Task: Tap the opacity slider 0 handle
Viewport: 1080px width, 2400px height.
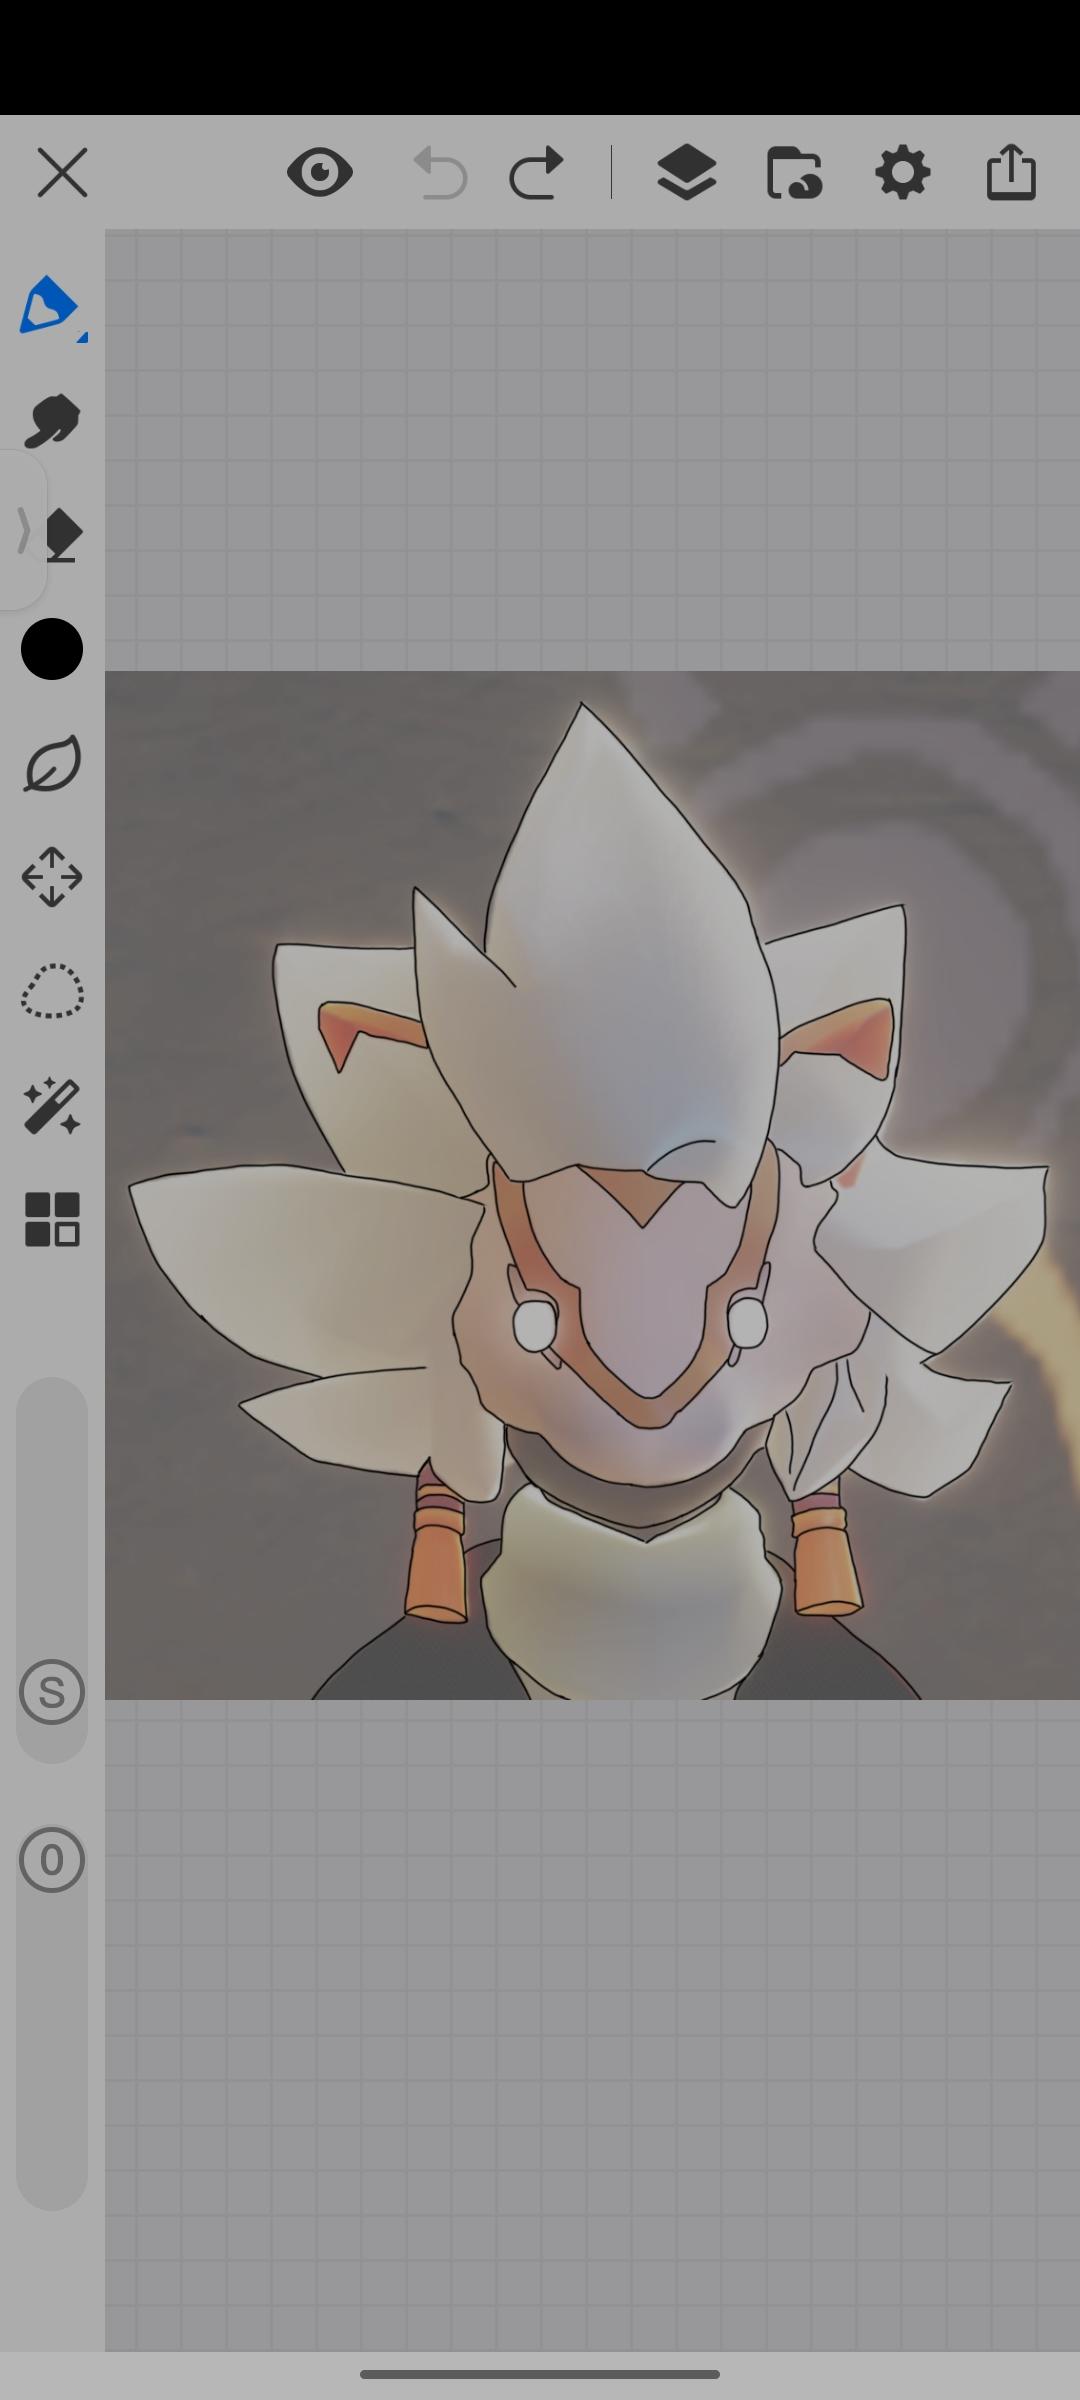Action: click(x=52, y=1860)
